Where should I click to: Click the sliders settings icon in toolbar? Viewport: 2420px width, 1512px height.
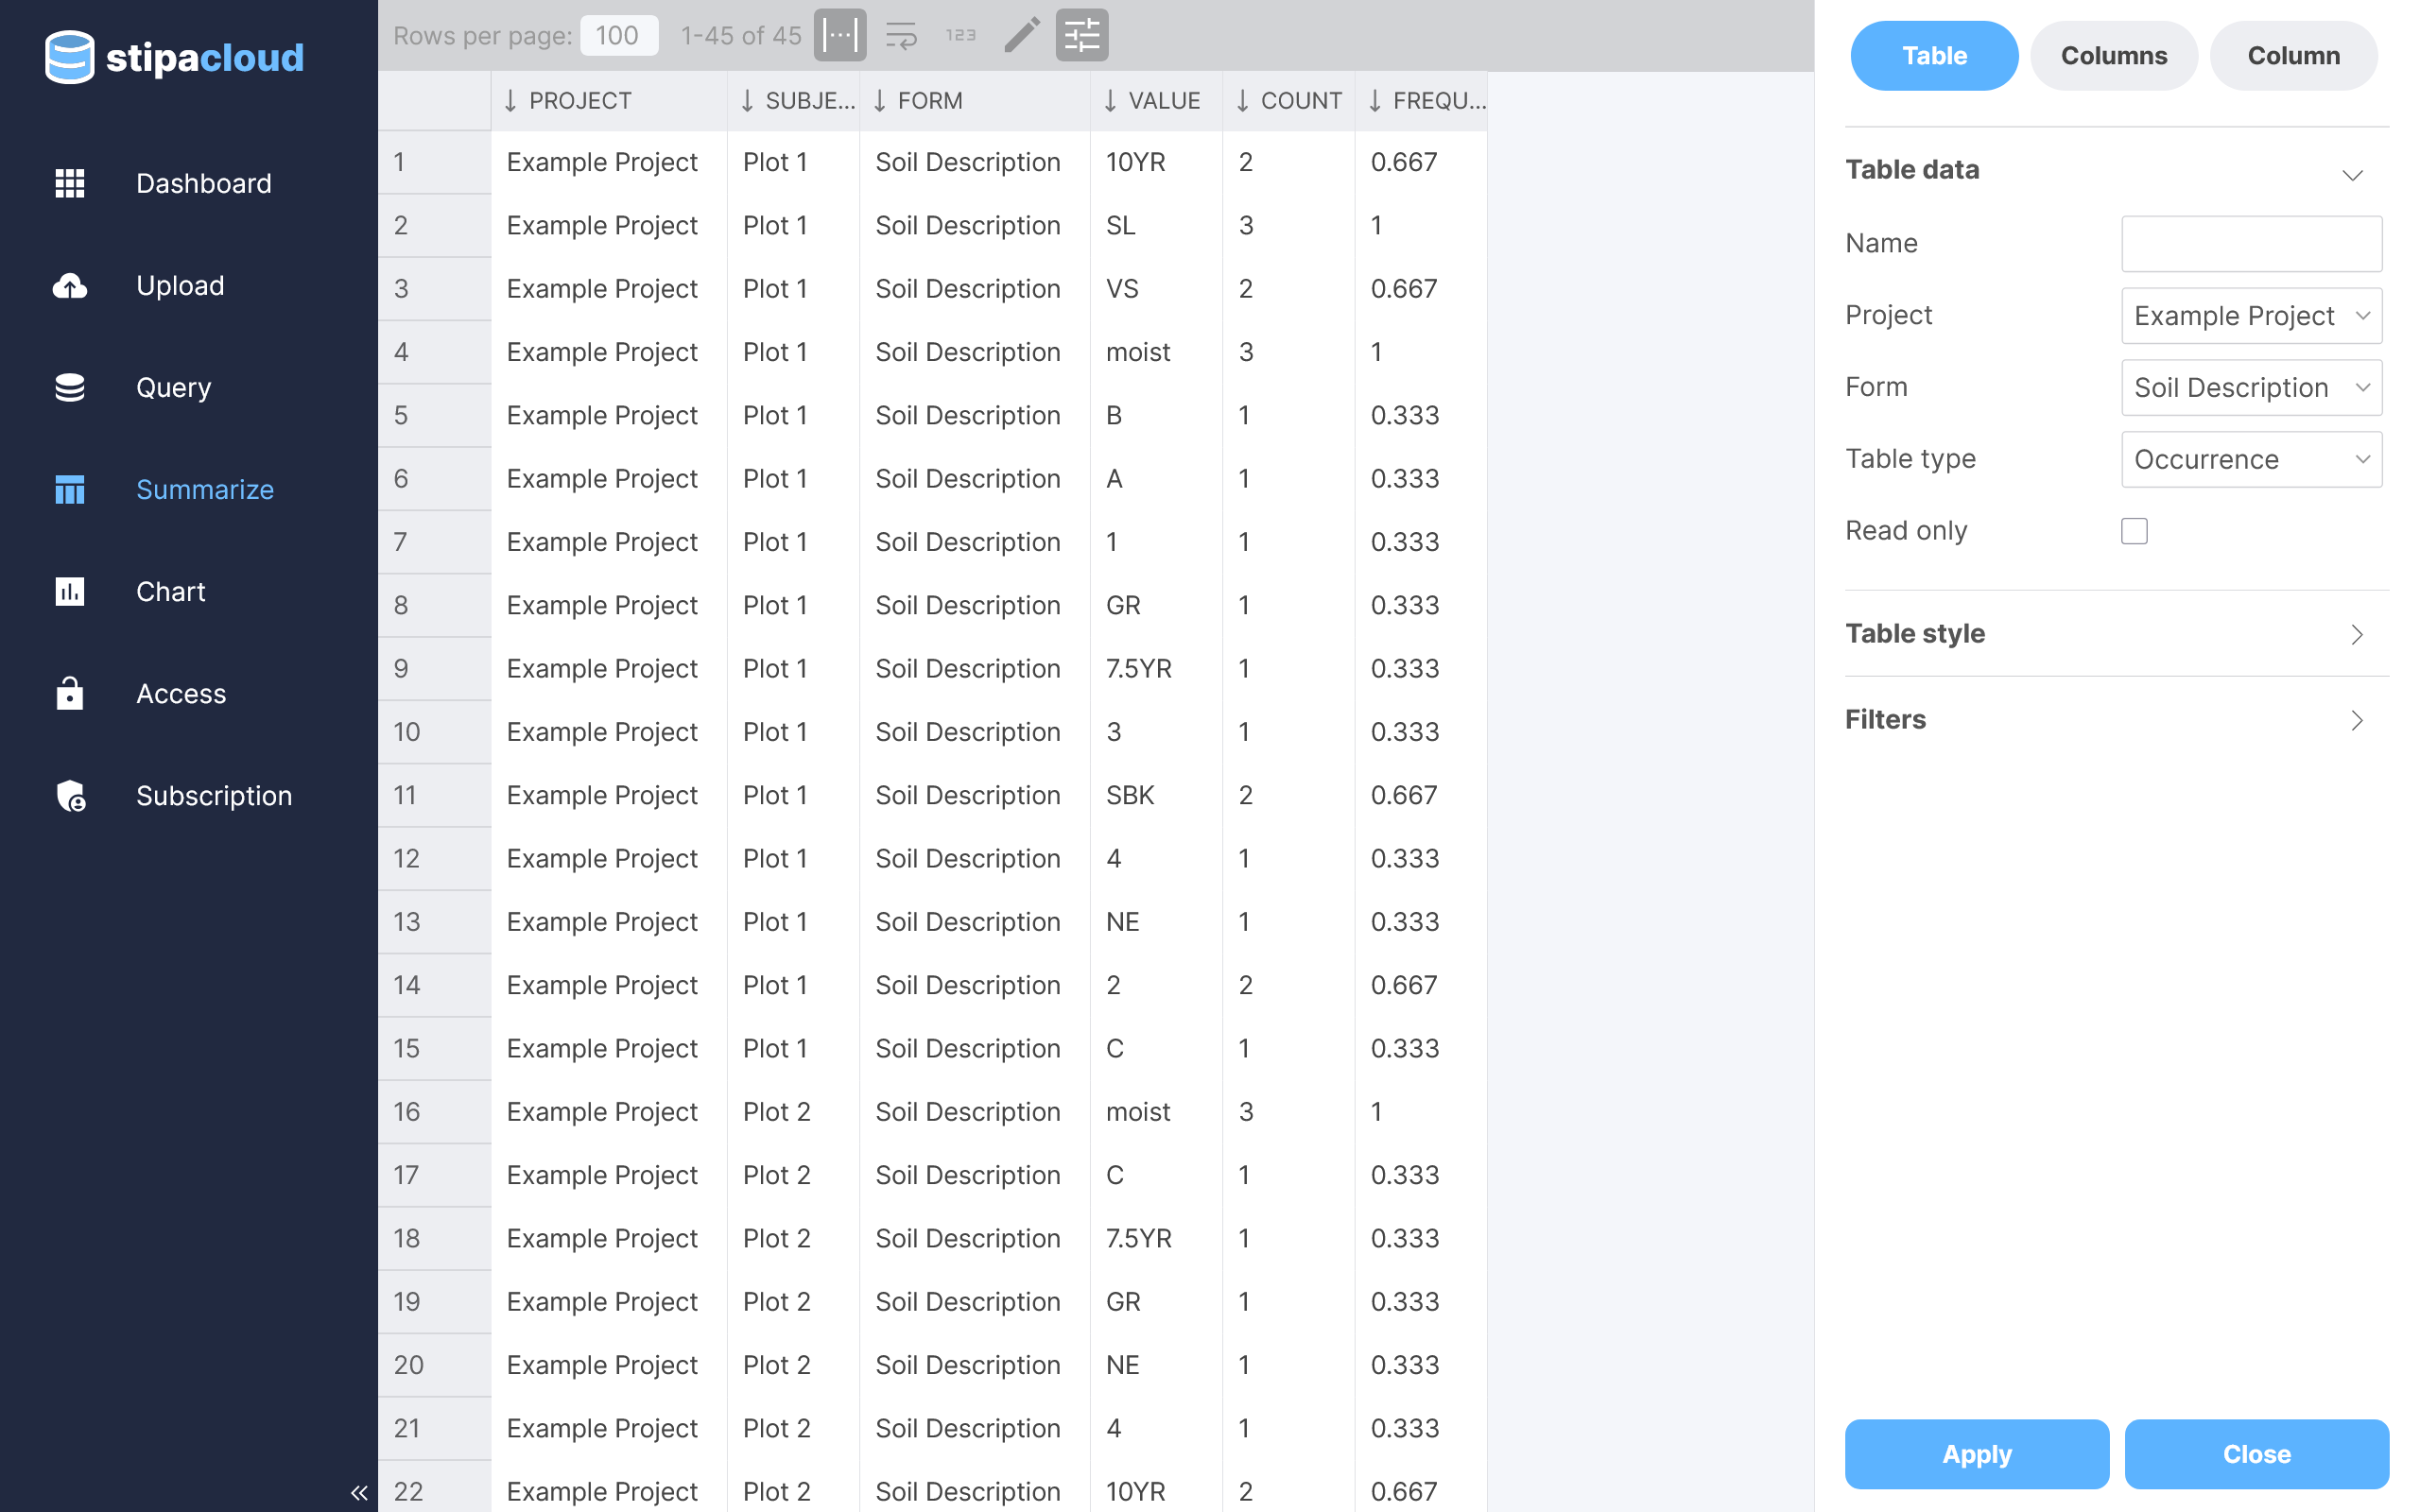1081,36
